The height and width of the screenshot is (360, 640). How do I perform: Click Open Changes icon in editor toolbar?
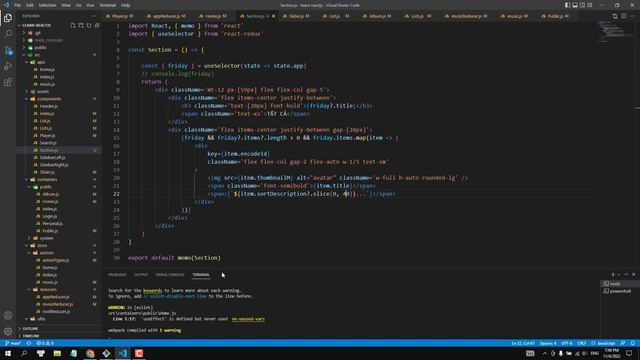coord(615,16)
